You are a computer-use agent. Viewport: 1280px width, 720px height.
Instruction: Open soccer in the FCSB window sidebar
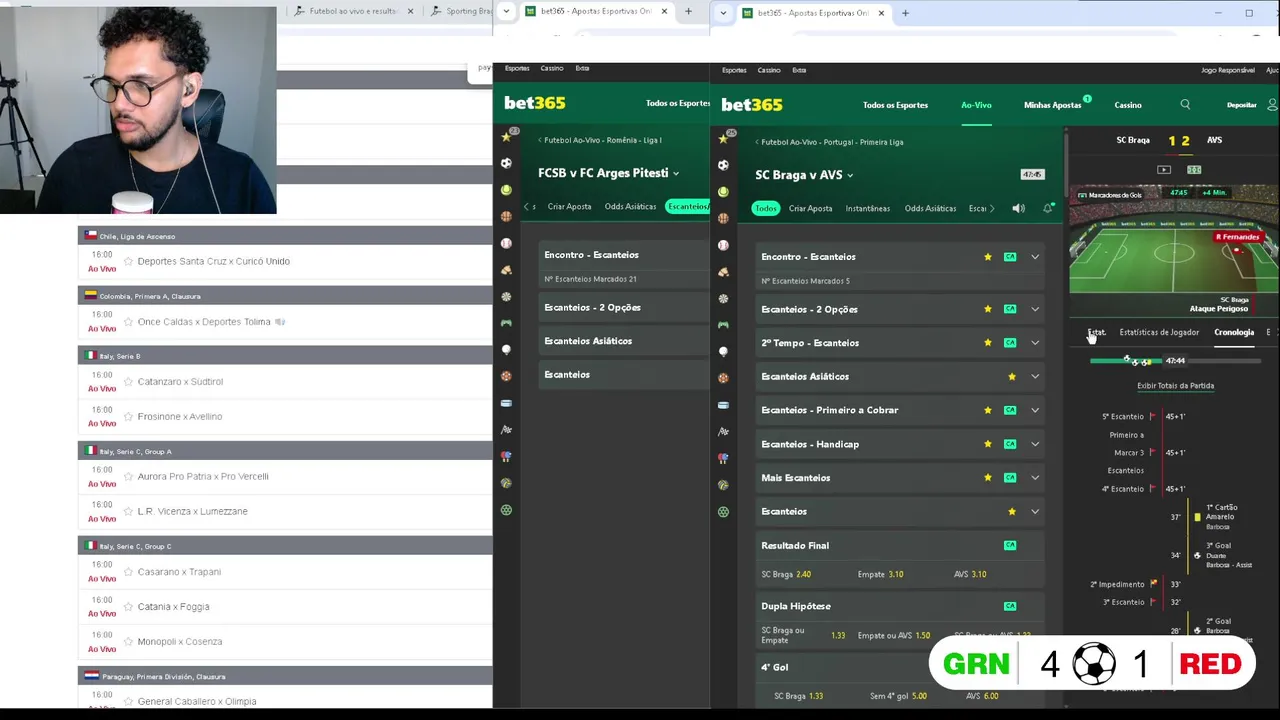tap(506, 163)
